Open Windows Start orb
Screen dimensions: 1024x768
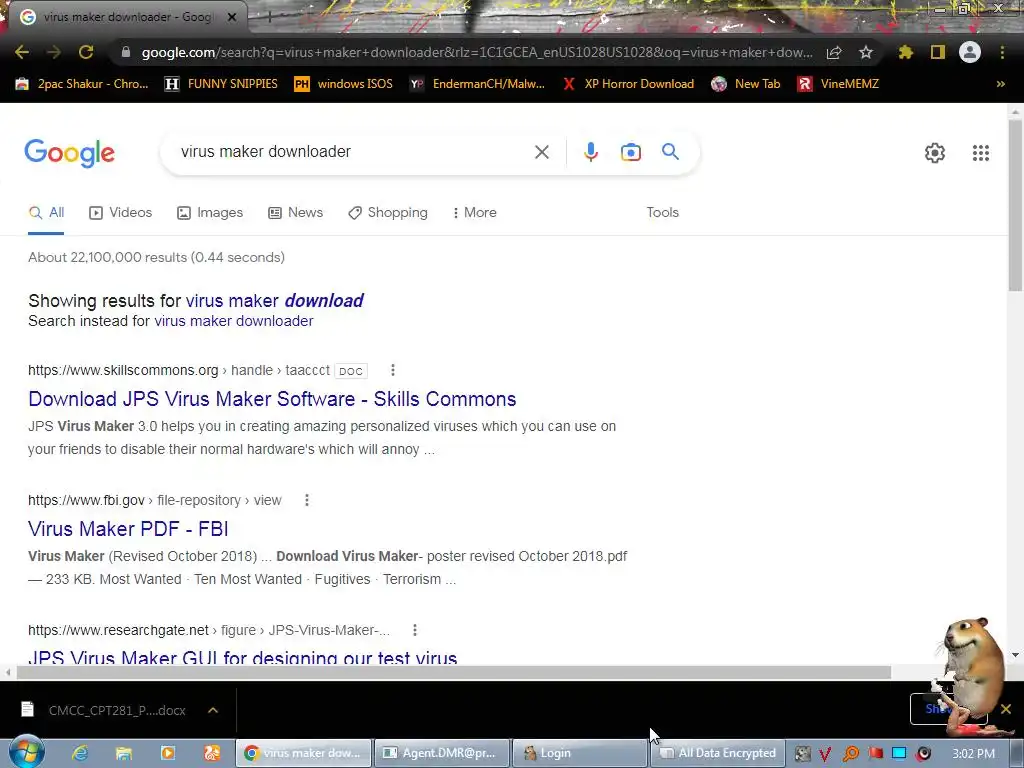coord(26,752)
